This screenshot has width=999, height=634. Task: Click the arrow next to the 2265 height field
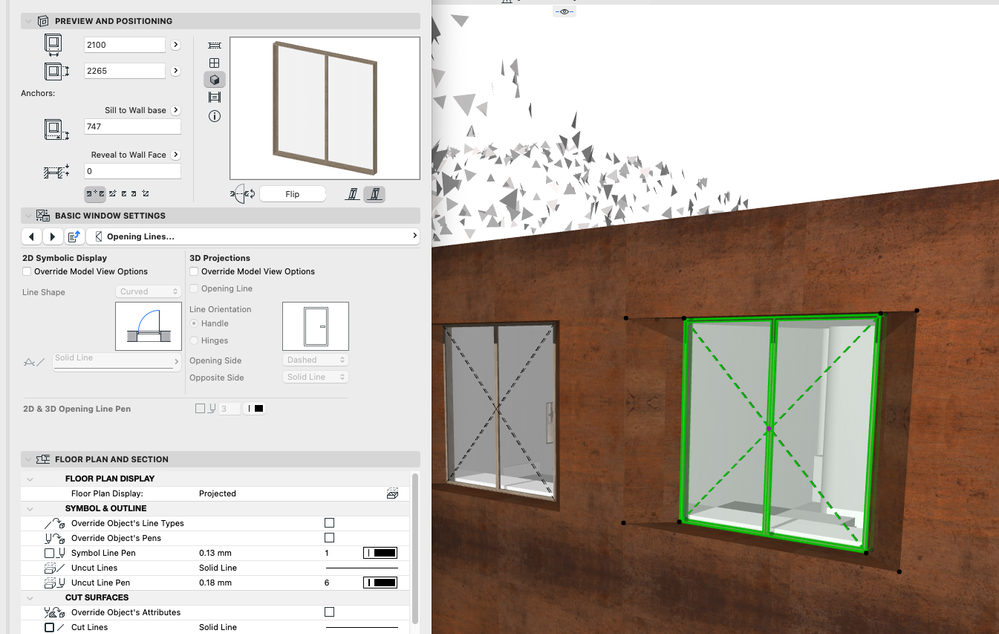pyautogui.click(x=175, y=71)
